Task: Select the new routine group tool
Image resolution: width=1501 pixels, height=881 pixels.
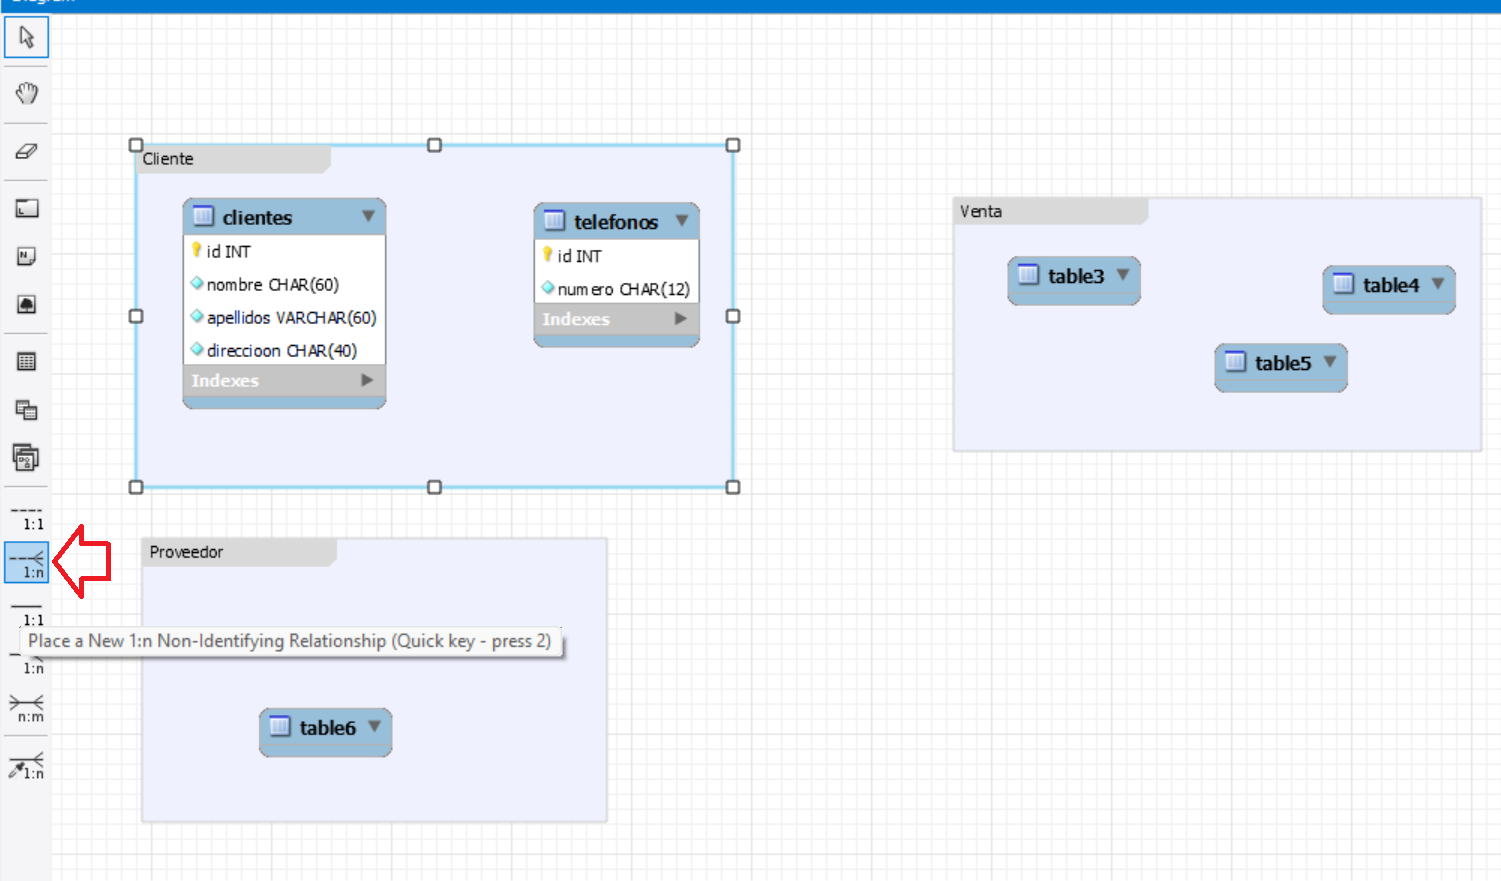Action: click(26, 457)
